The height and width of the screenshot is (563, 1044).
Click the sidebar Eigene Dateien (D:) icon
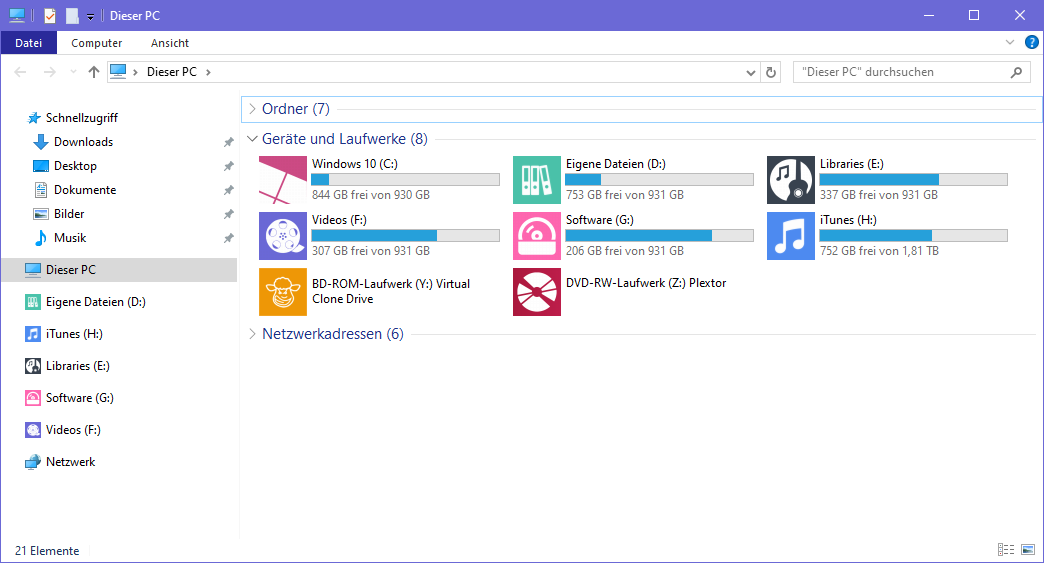(33, 301)
